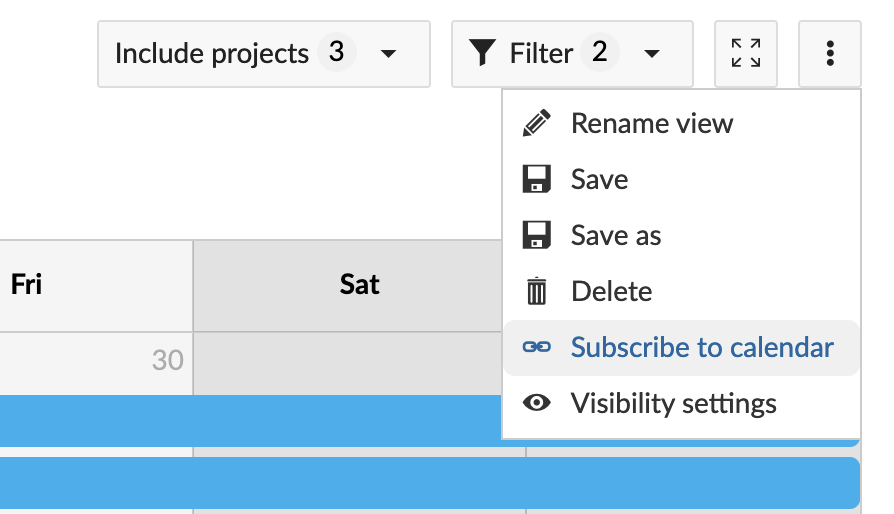Click the trash can icon beside Delete
Screen dimensions: 894x514
[x=537, y=292]
